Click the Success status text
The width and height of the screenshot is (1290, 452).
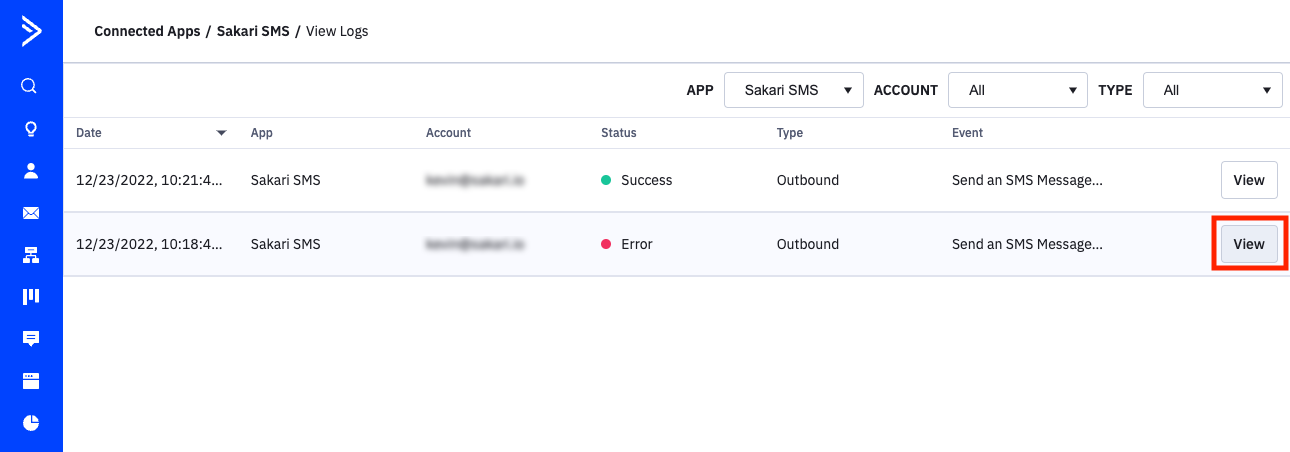tap(647, 180)
